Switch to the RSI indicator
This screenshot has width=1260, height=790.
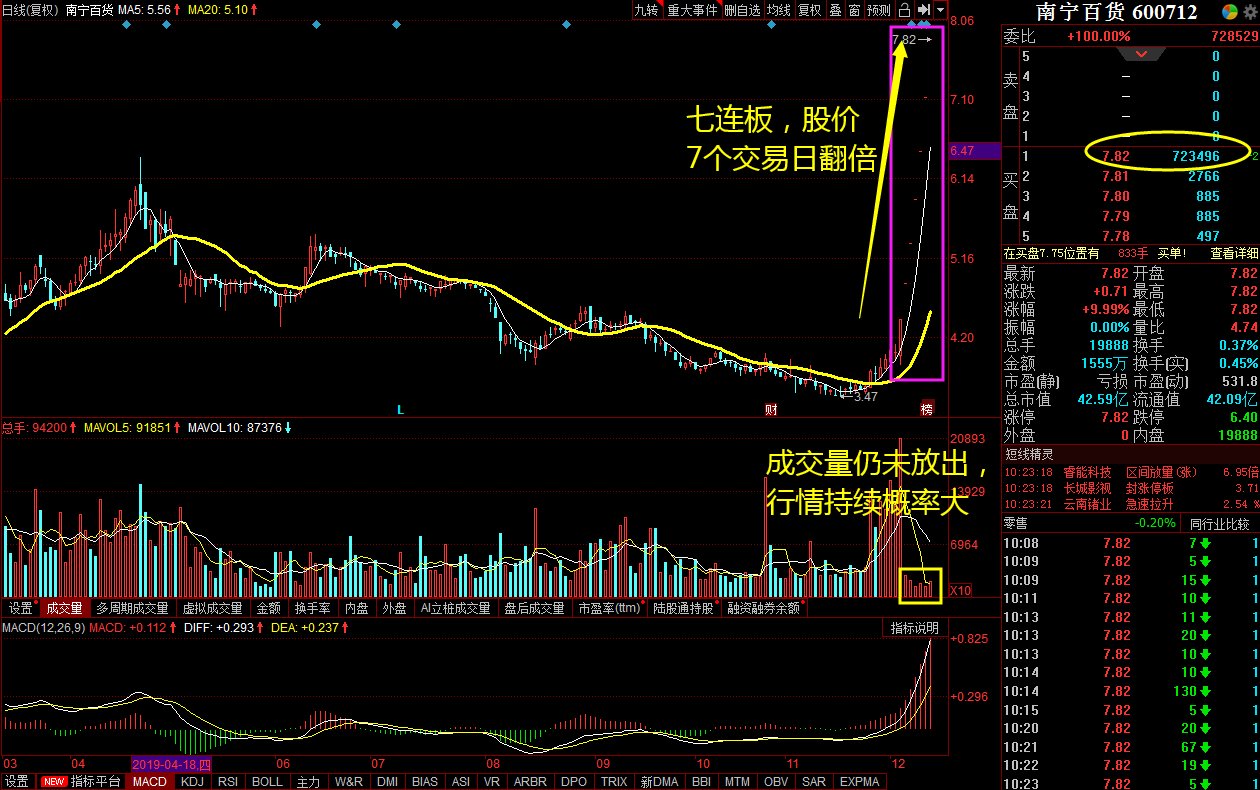coord(228,781)
